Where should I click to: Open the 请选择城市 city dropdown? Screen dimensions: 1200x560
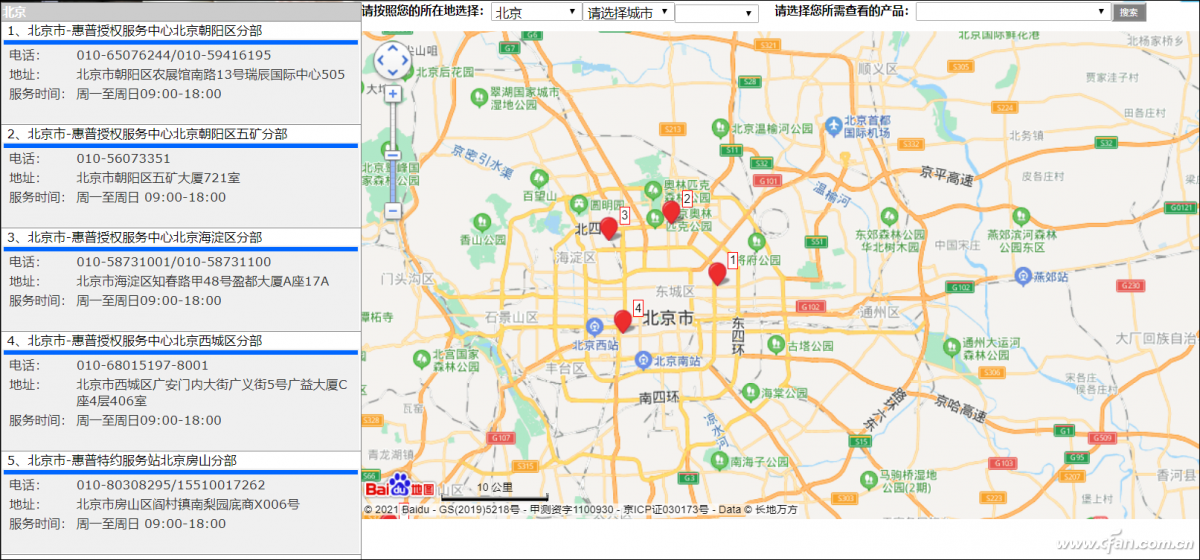pyautogui.click(x=627, y=12)
